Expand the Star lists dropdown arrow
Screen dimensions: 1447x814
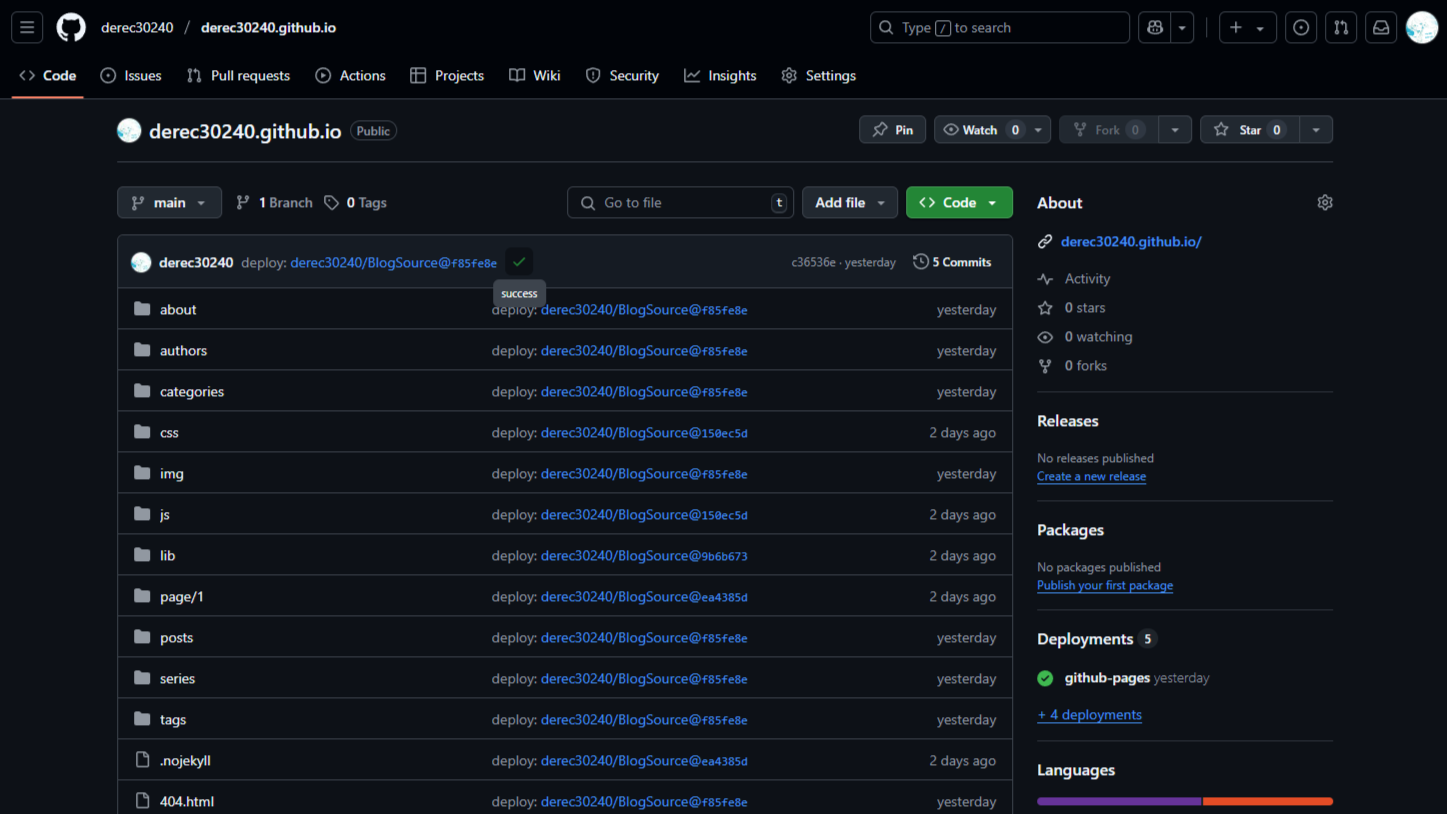(x=1316, y=130)
